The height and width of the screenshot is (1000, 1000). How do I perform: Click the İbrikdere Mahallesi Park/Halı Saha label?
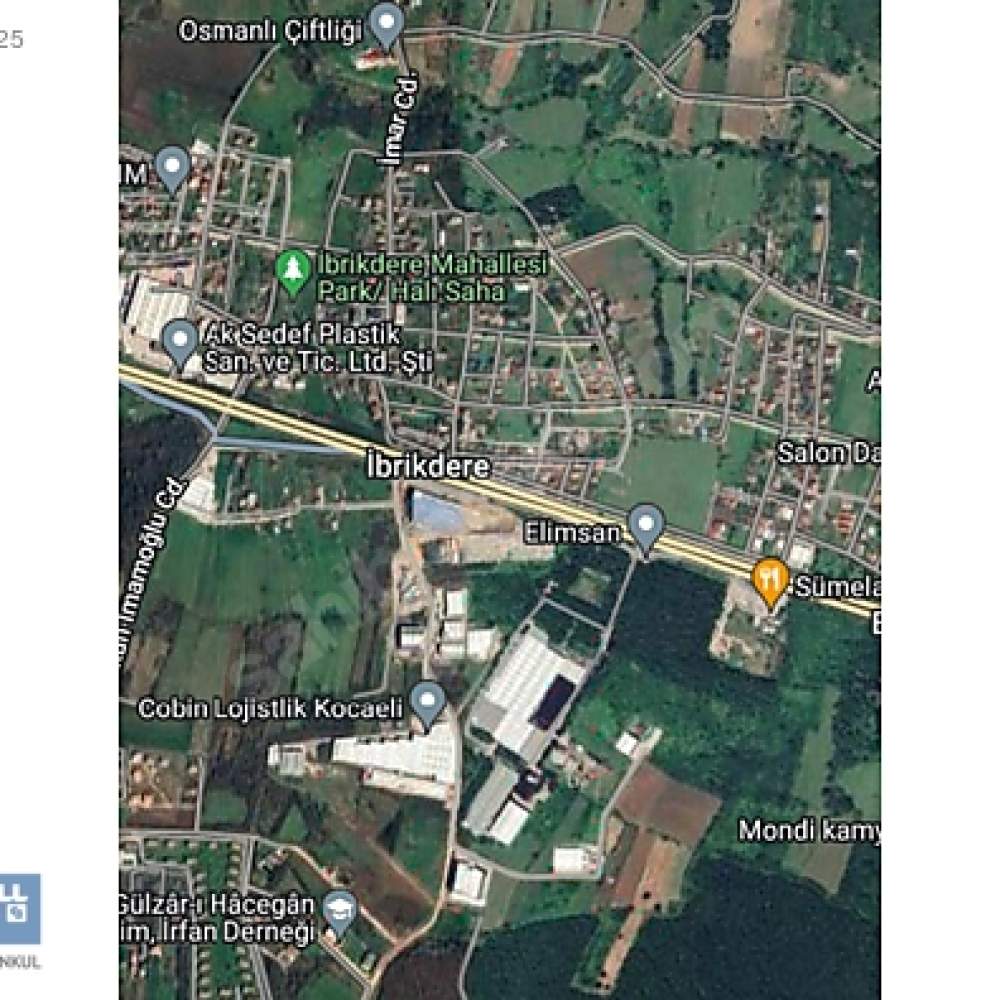coord(432,277)
